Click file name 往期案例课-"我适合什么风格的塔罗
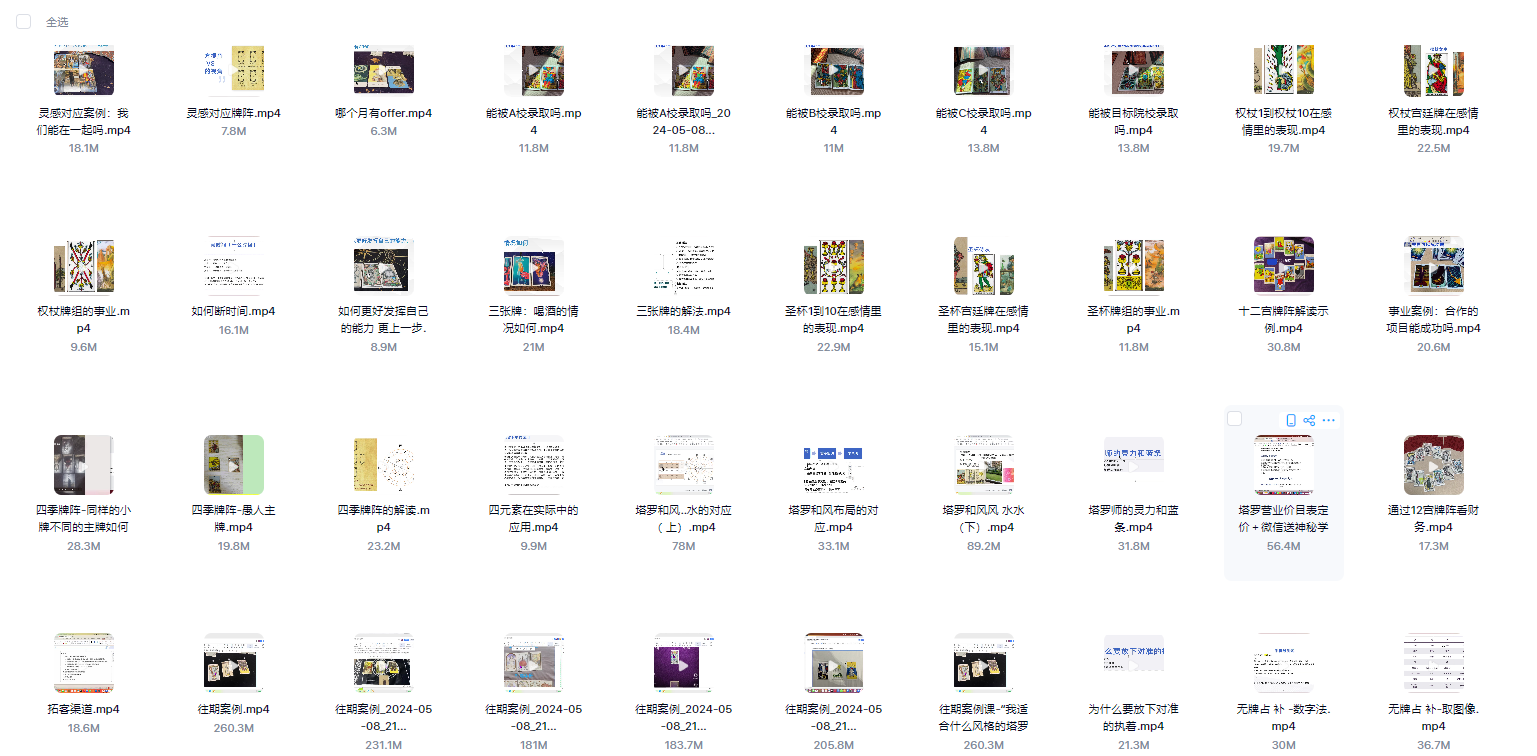Viewport: 1537px width, 756px height. click(984, 717)
